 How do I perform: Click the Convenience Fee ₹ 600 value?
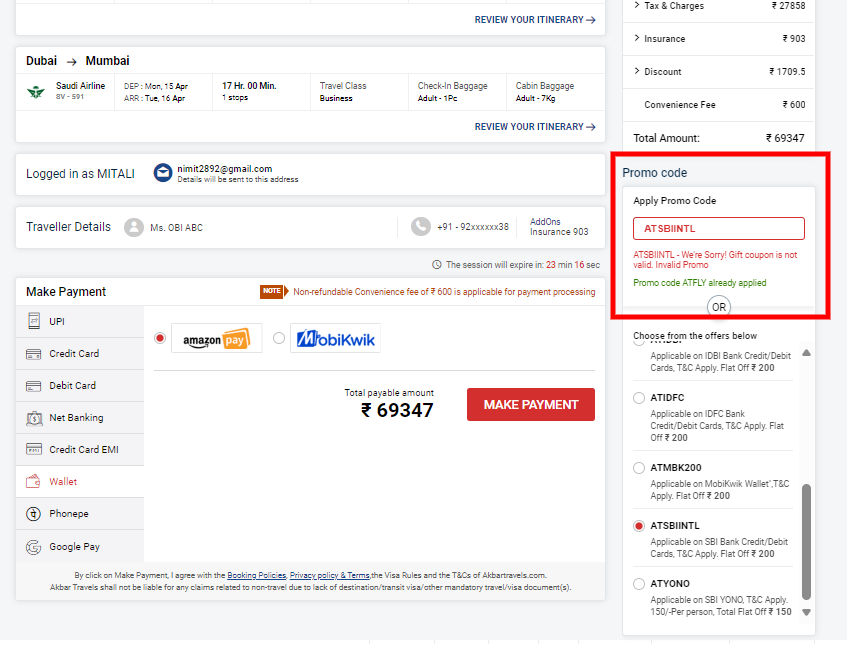coord(794,105)
